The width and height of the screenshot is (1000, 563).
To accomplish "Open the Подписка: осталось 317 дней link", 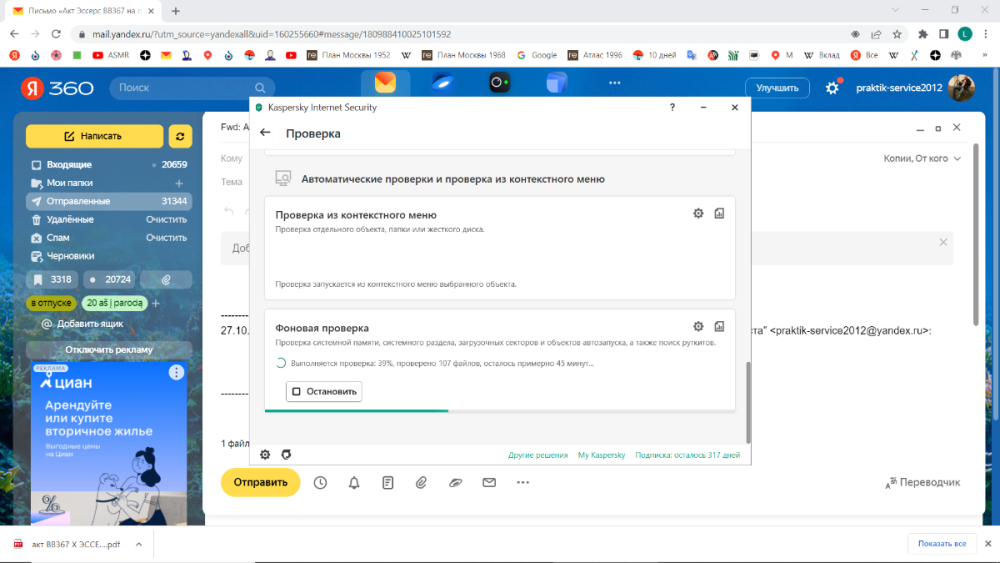I will point(688,455).
